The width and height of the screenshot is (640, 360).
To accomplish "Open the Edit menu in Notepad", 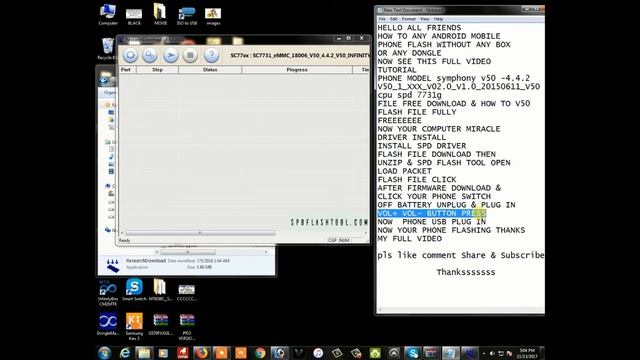I will (x=393, y=19).
